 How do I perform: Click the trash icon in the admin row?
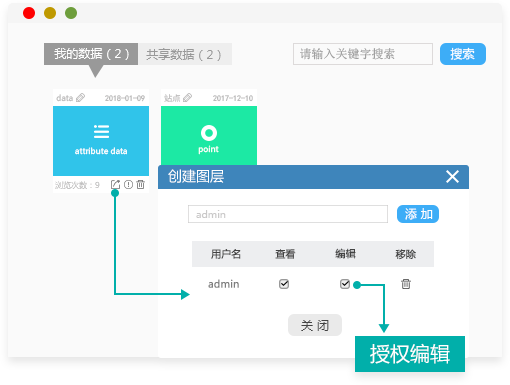point(406,284)
